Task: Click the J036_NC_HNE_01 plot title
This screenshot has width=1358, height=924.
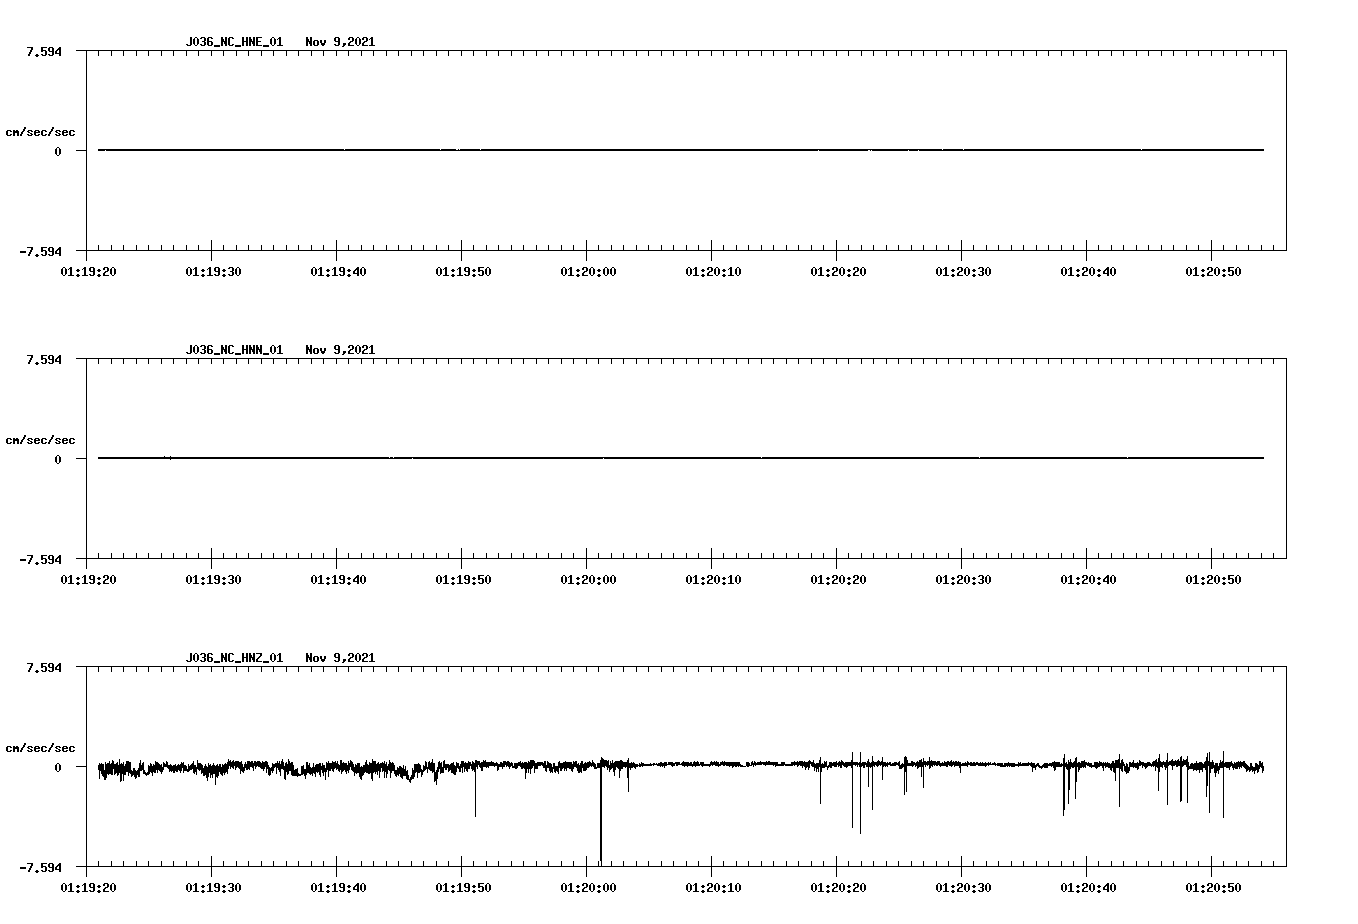Action: tap(234, 42)
